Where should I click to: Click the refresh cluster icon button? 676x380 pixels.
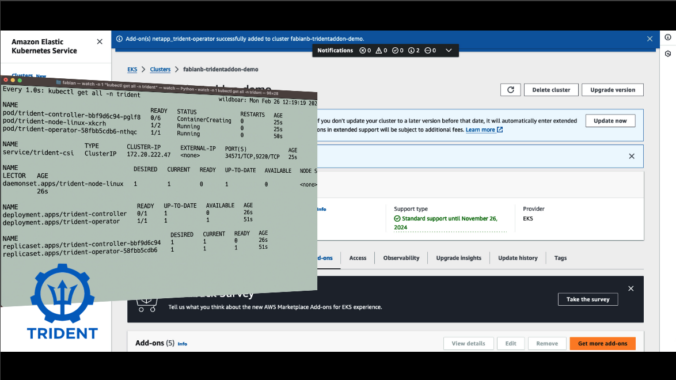(510, 90)
